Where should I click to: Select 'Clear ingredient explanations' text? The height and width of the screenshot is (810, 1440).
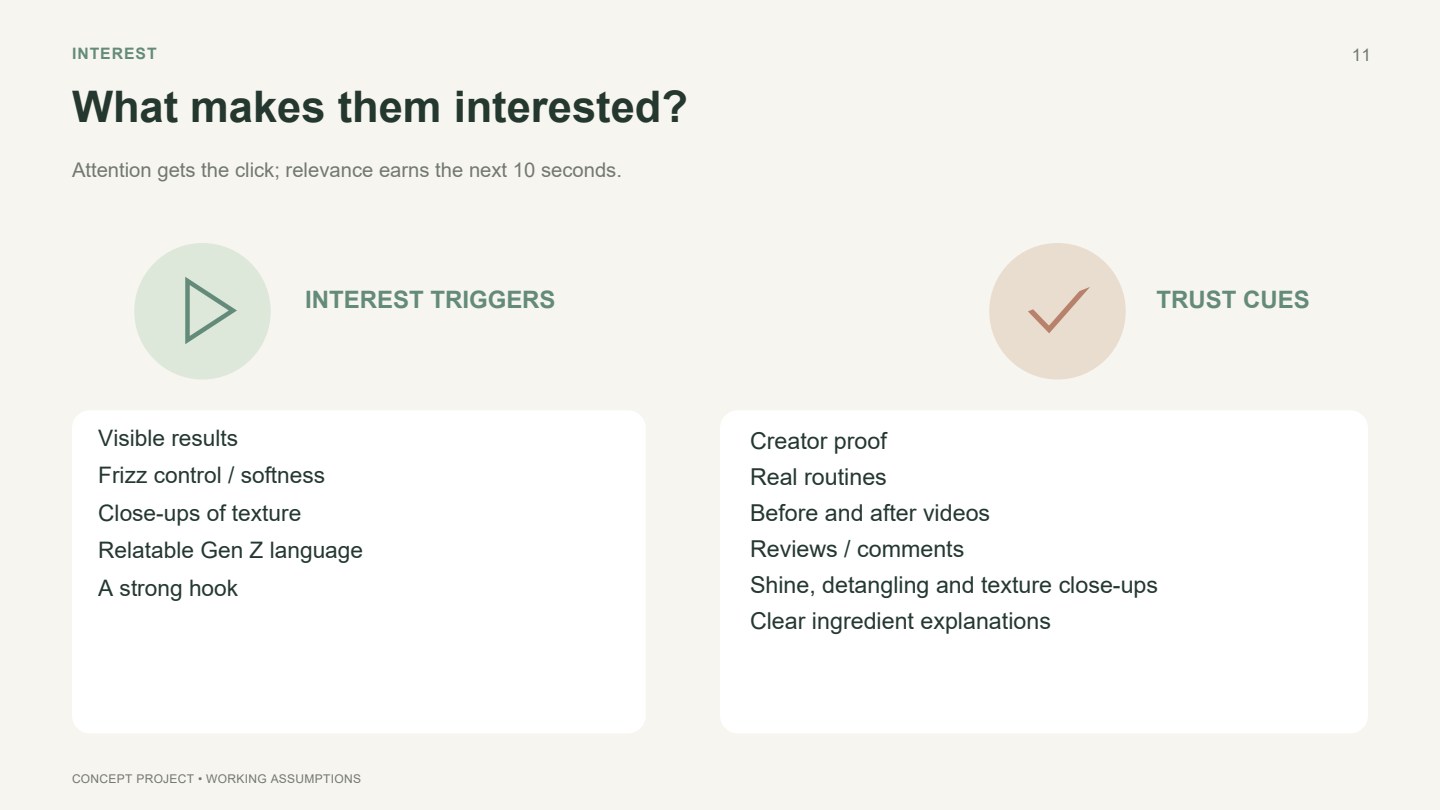click(900, 621)
